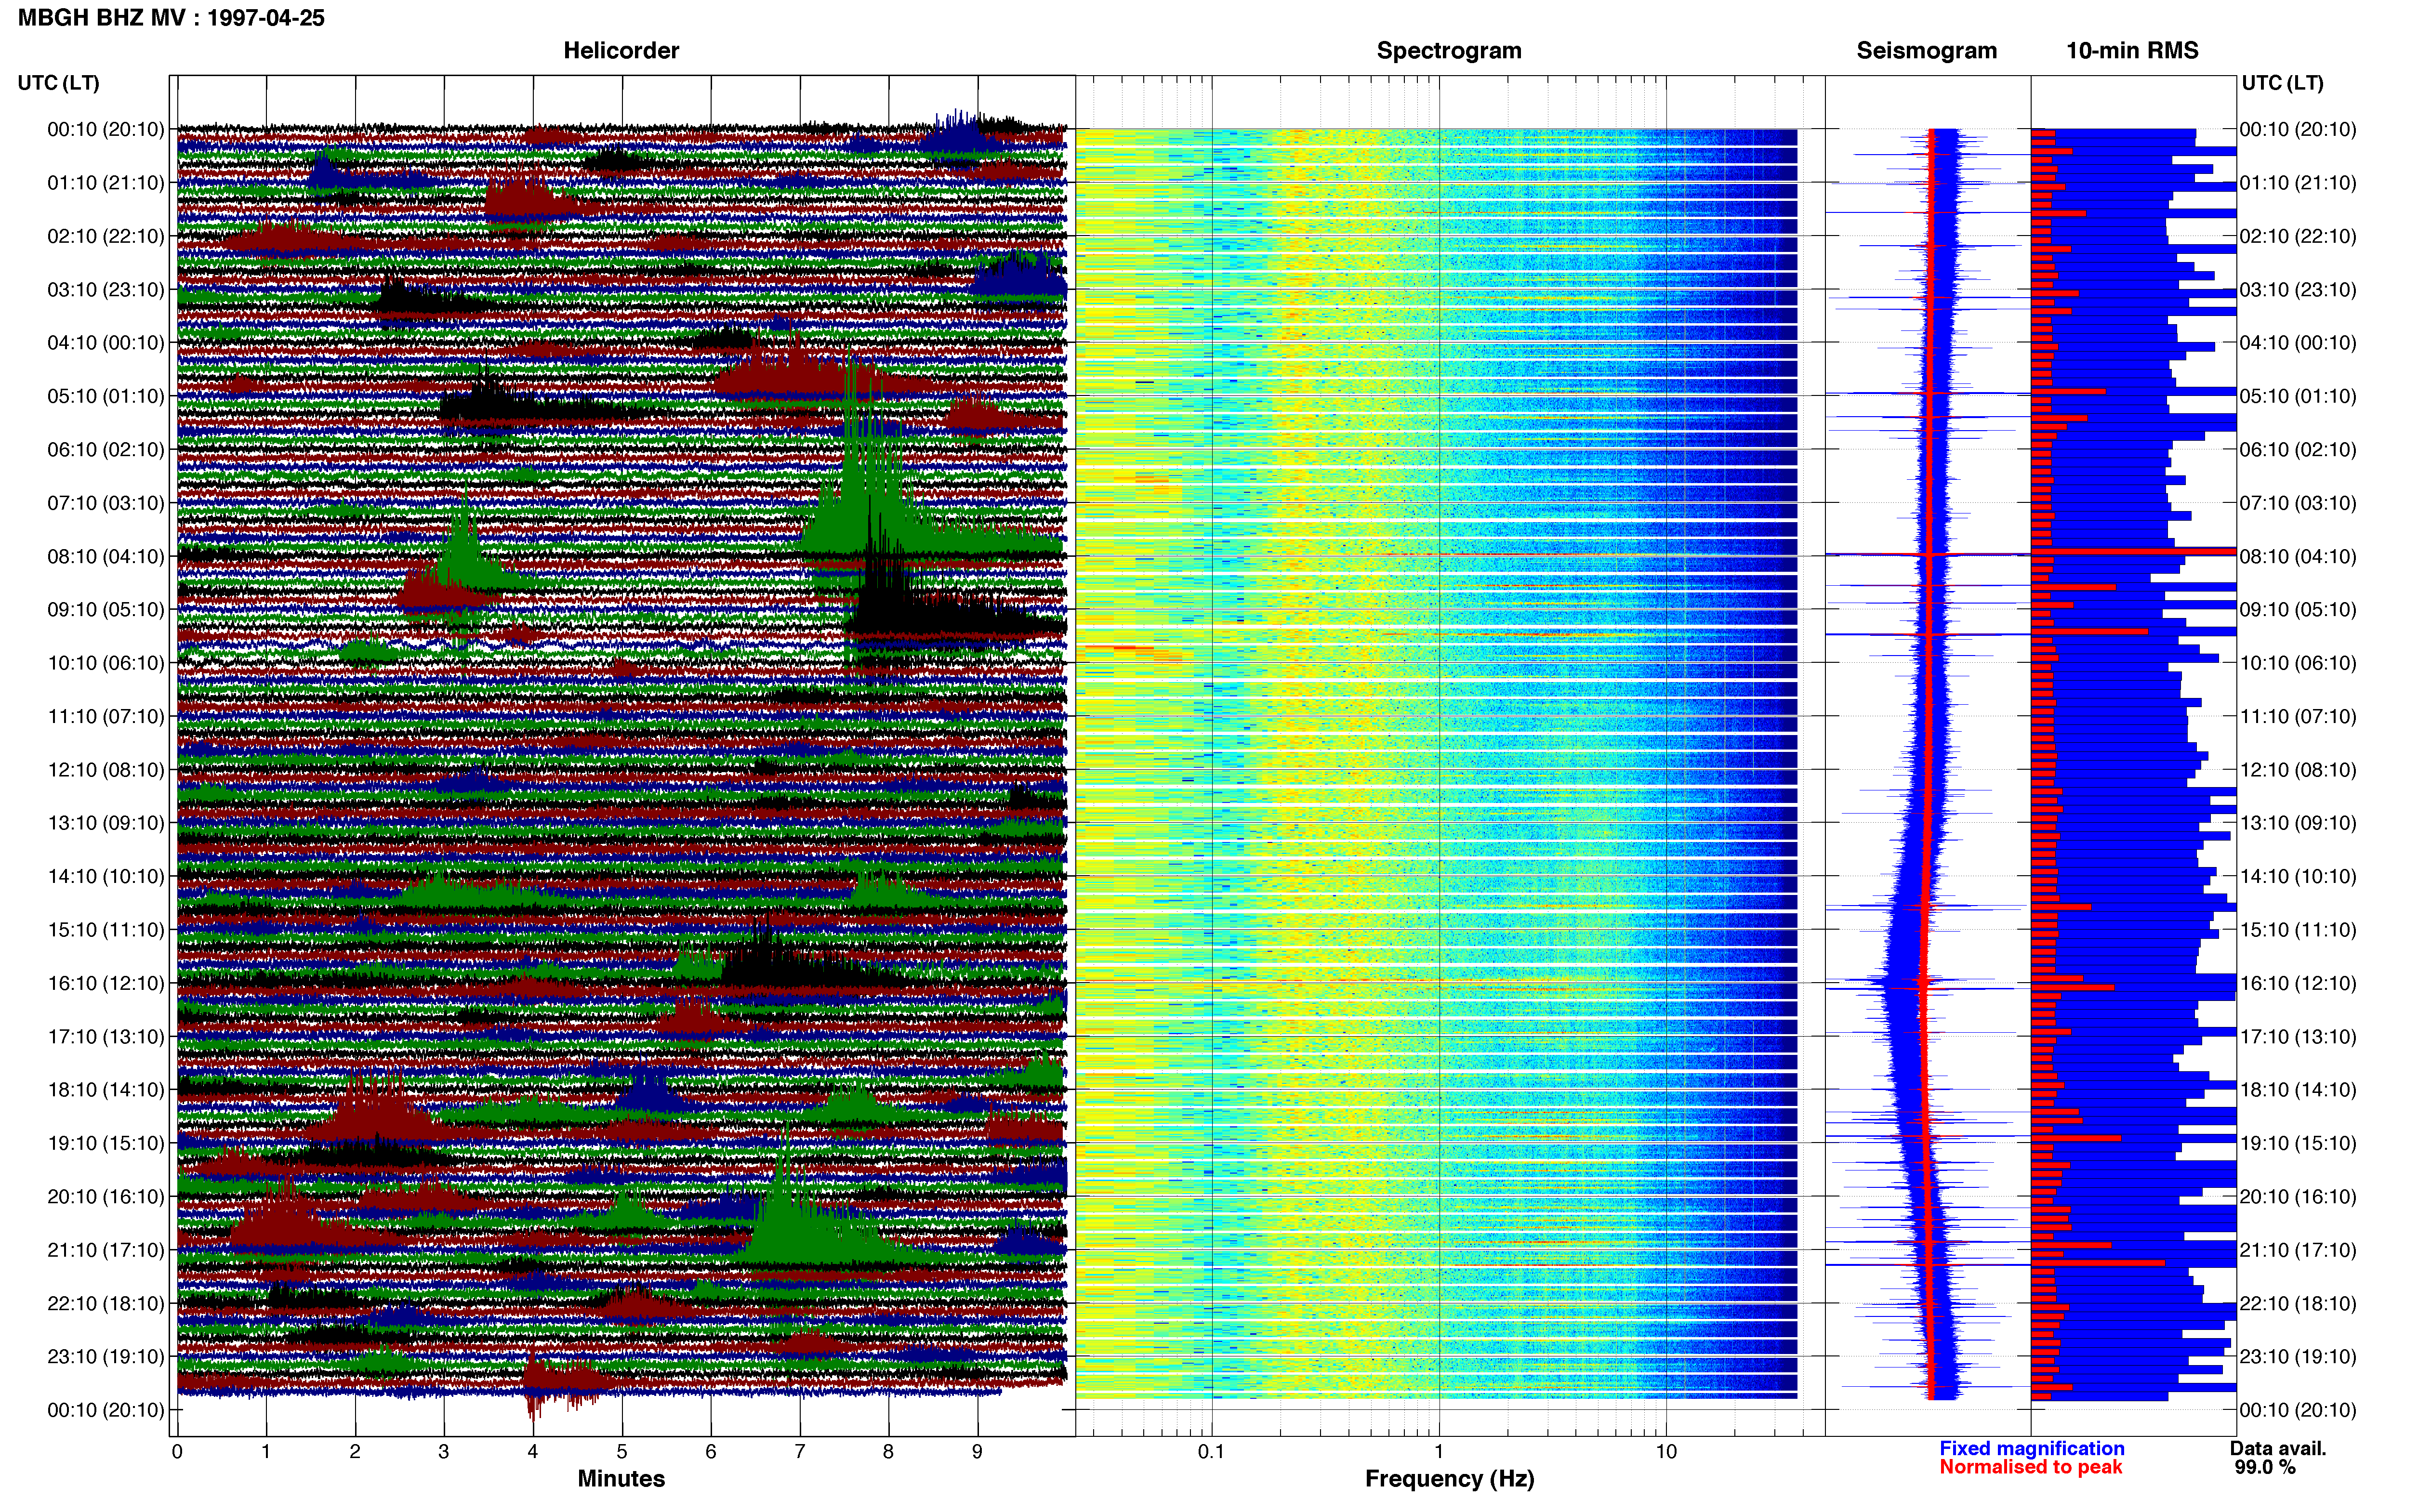2418x1512 pixels.
Task: Click left time label '09:10 (05:10)'
Action: tap(105, 609)
